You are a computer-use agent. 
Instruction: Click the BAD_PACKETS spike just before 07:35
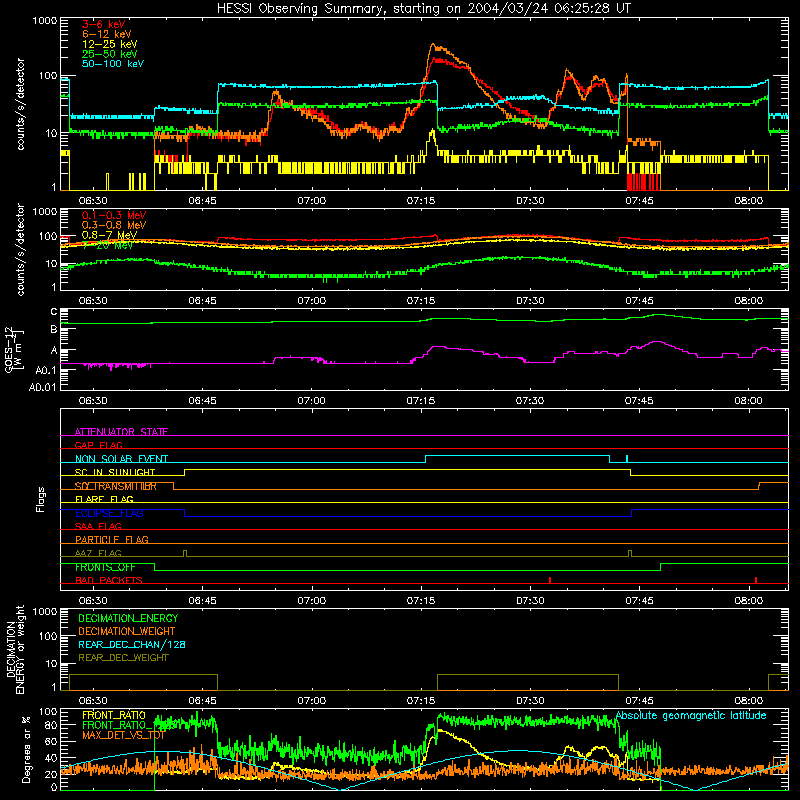(549, 580)
